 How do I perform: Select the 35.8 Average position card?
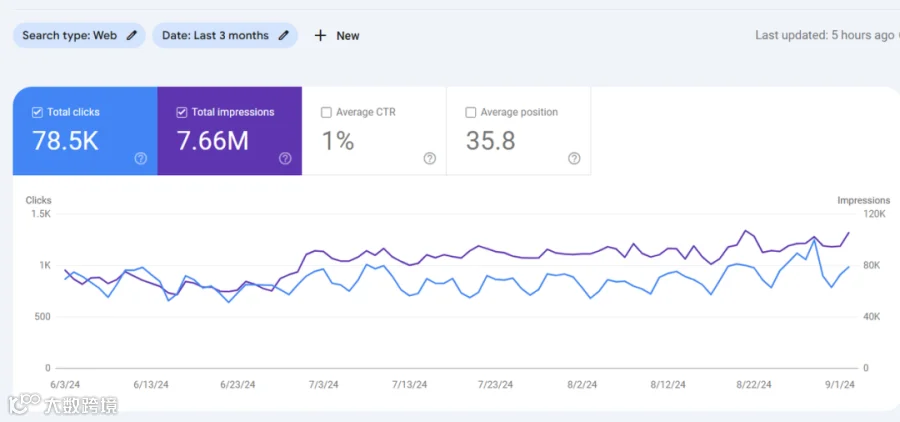click(x=519, y=131)
